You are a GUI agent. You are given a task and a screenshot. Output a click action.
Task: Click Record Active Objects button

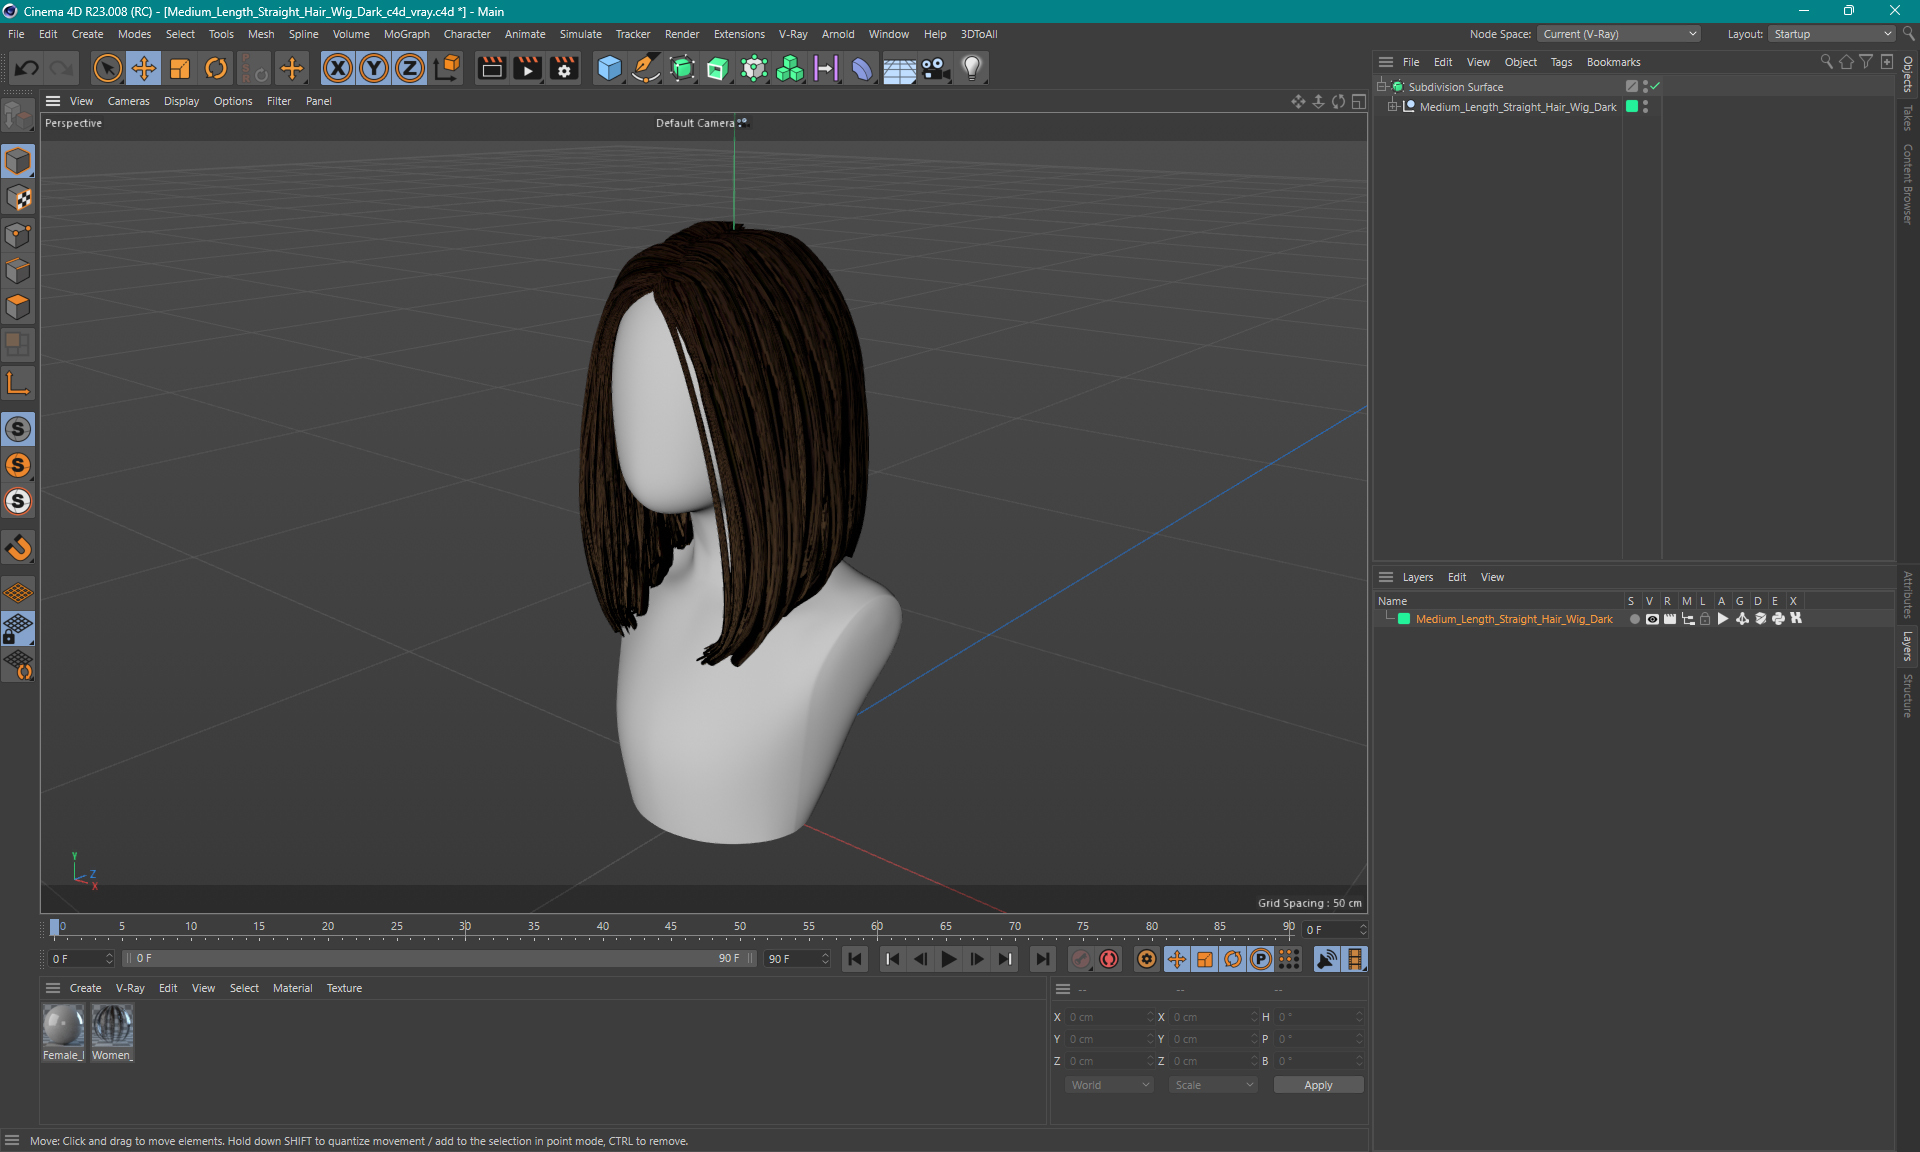tap(1080, 959)
